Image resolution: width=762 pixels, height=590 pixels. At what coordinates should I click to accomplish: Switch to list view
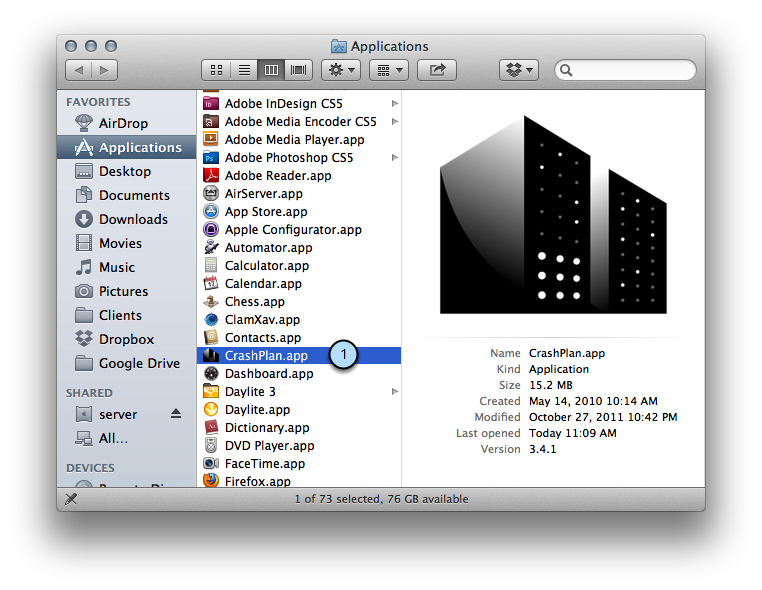tap(244, 70)
